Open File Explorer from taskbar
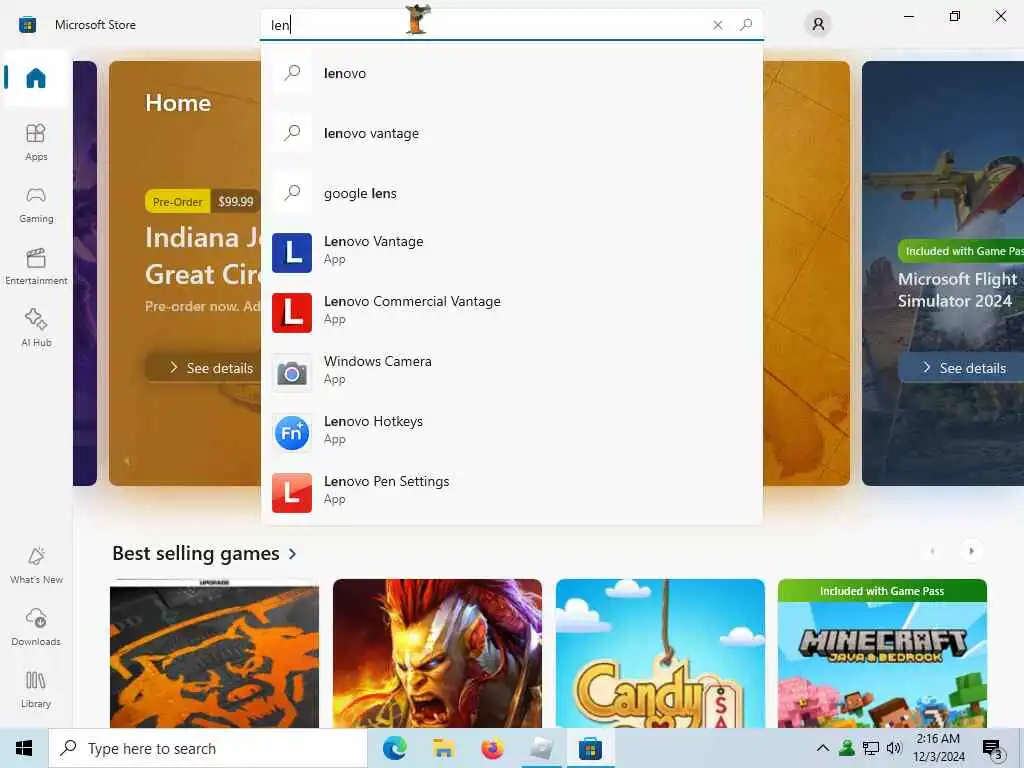Image resolution: width=1024 pixels, height=768 pixels. coord(443,748)
